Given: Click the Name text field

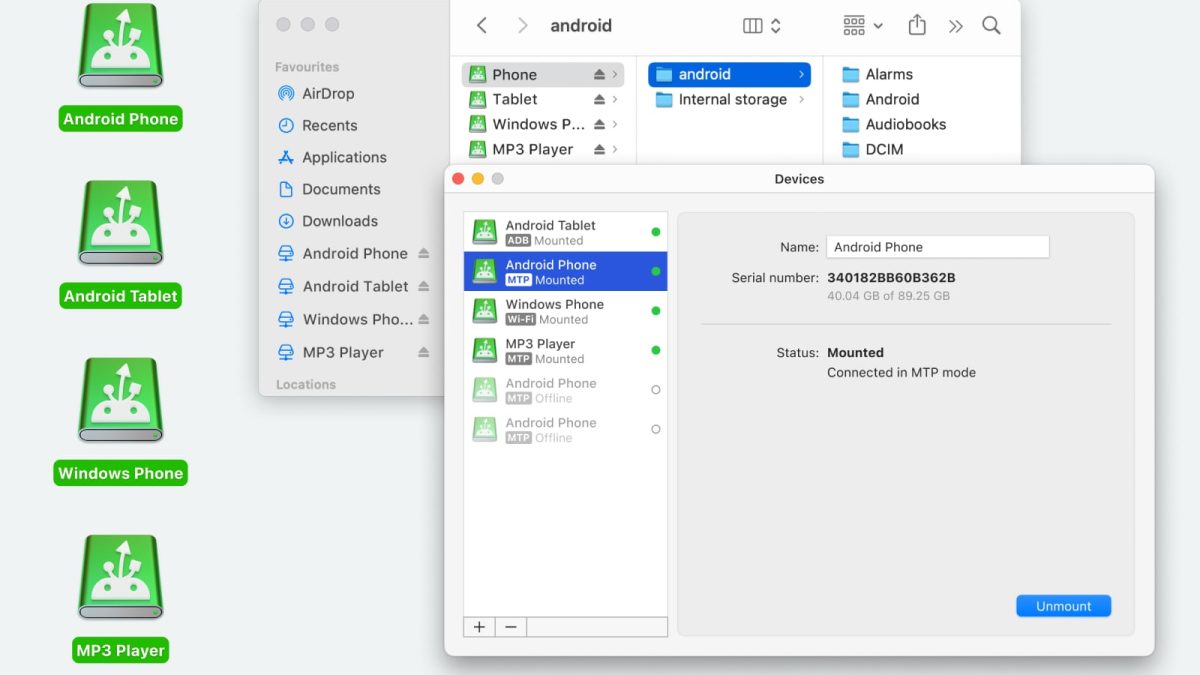Looking at the screenshot, I should pos(937,247).
